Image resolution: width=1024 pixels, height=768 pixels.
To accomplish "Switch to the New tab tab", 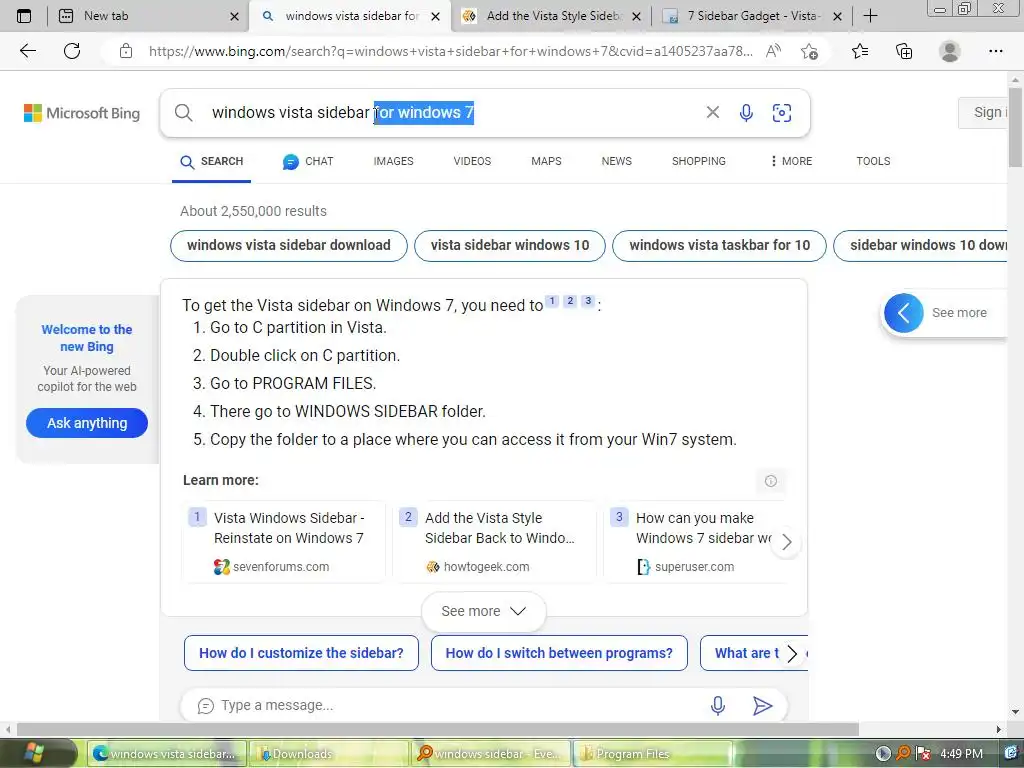I will click(x=142, y=16).
